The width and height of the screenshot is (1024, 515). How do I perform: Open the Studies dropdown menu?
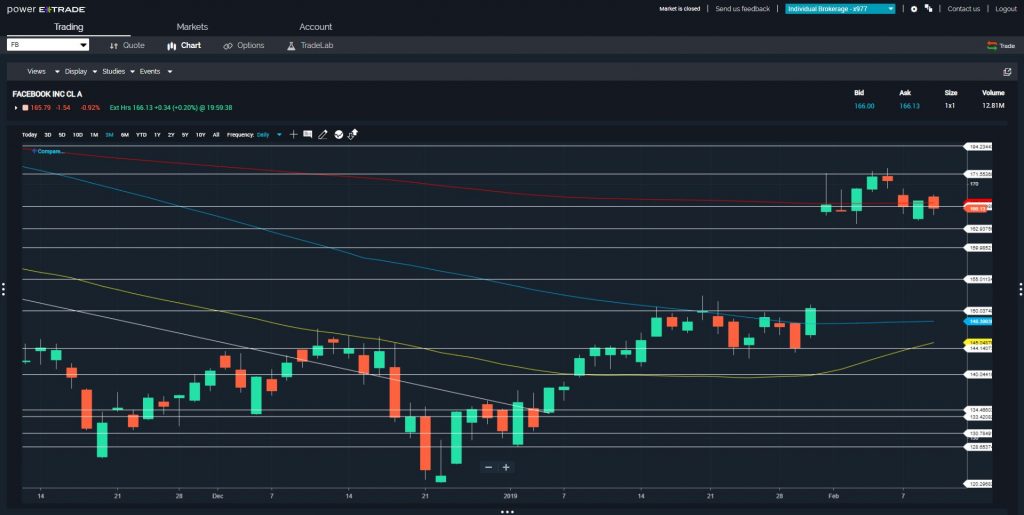pyautogui.click(x=119, y=71)
